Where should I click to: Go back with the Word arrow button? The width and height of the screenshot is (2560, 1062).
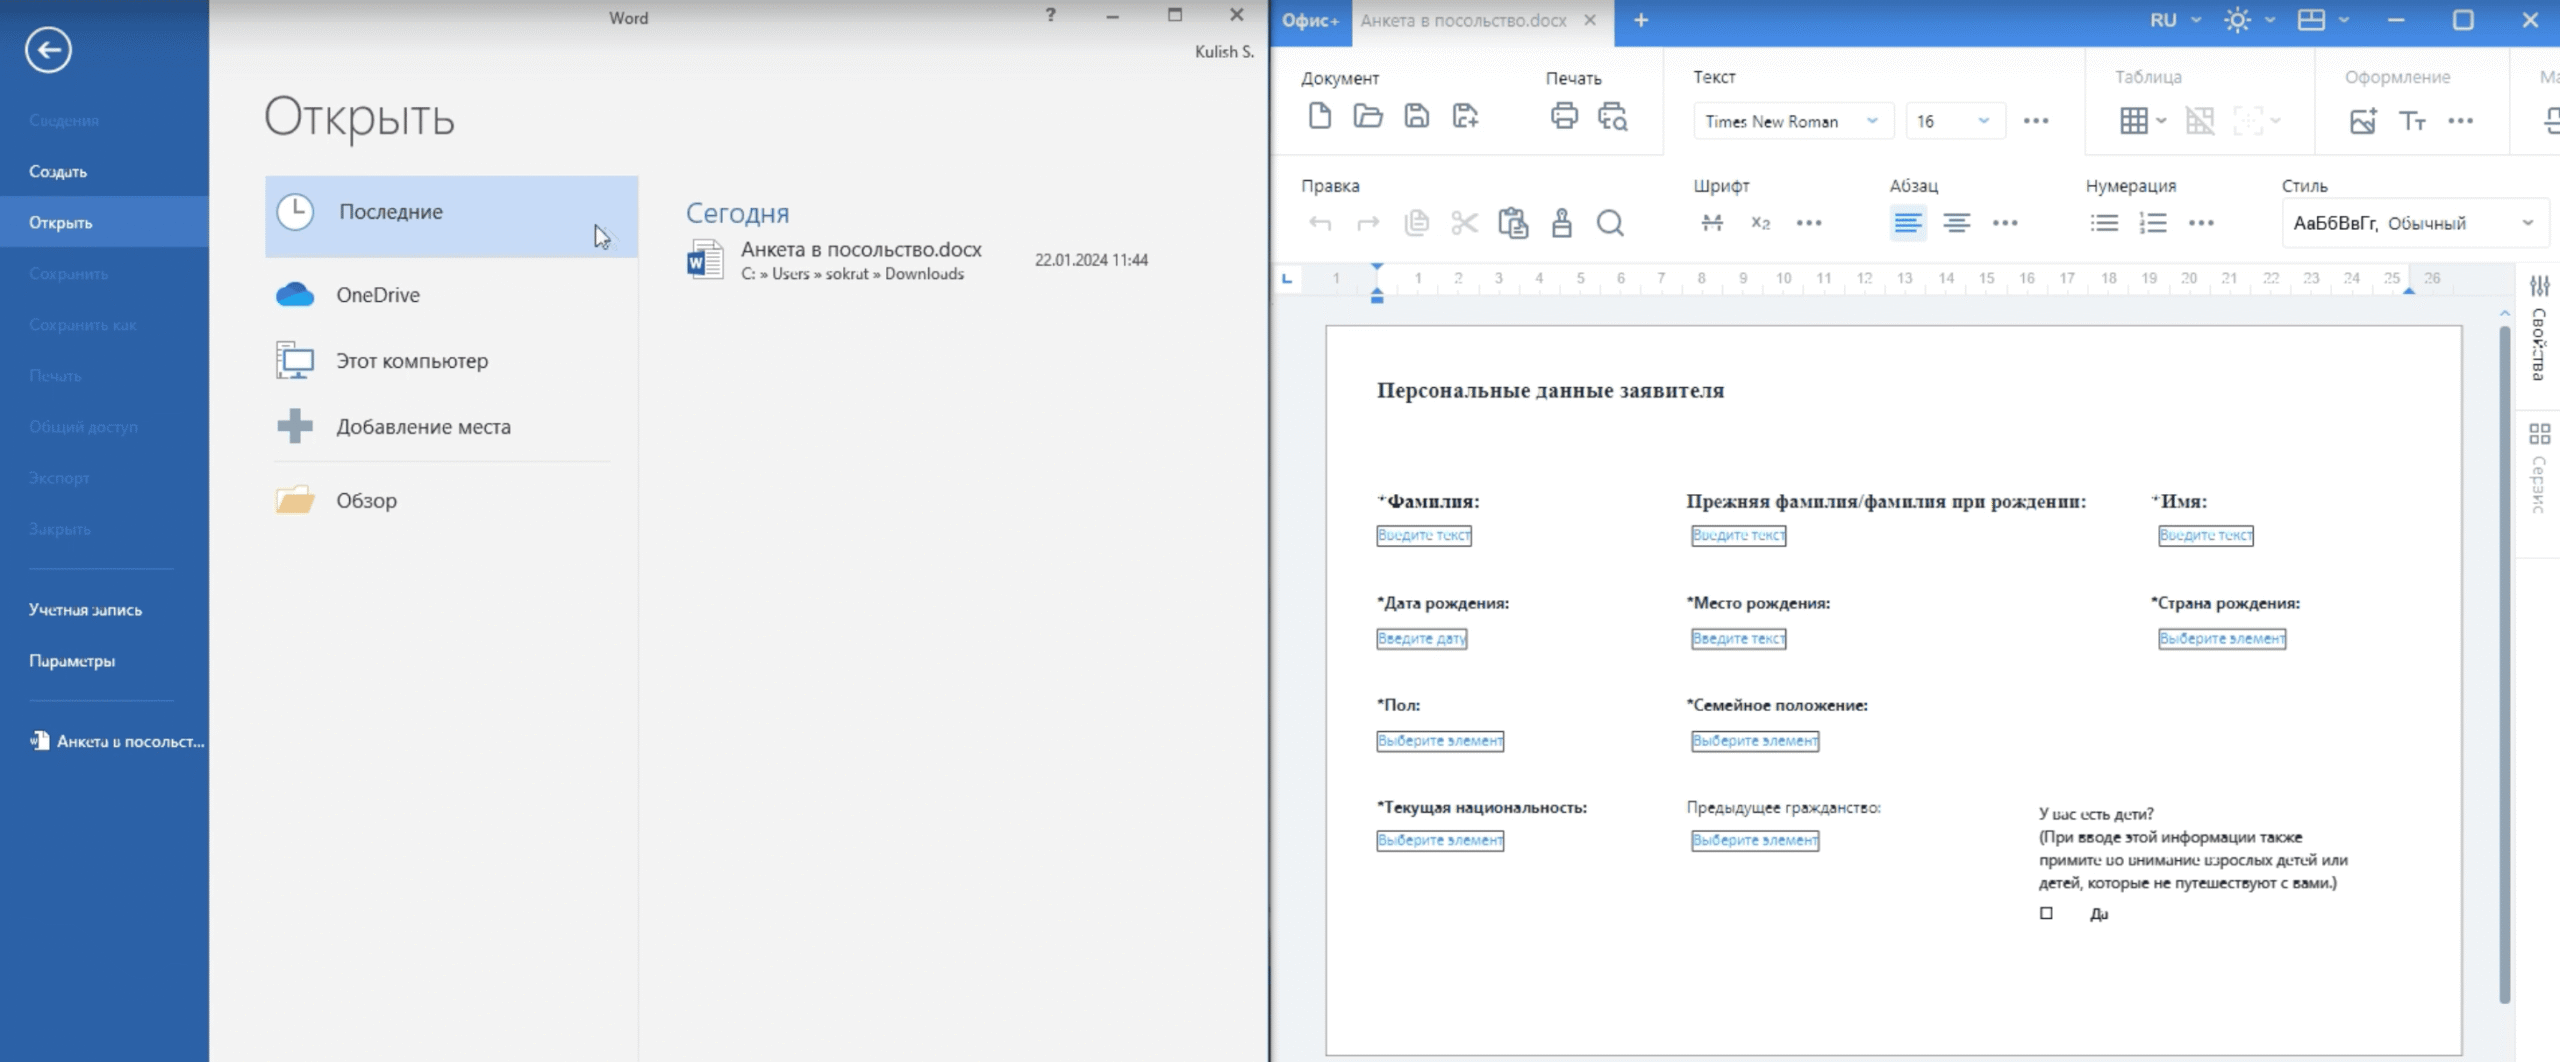[48, 50]
